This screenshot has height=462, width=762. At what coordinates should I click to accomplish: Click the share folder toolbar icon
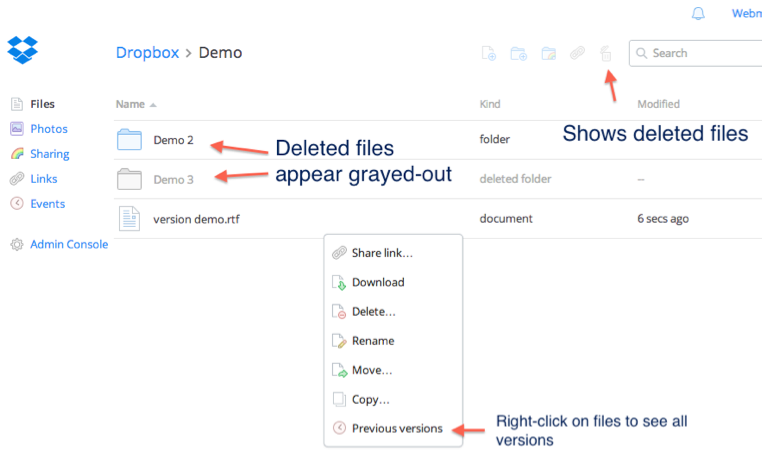click(x=549, y=53)
